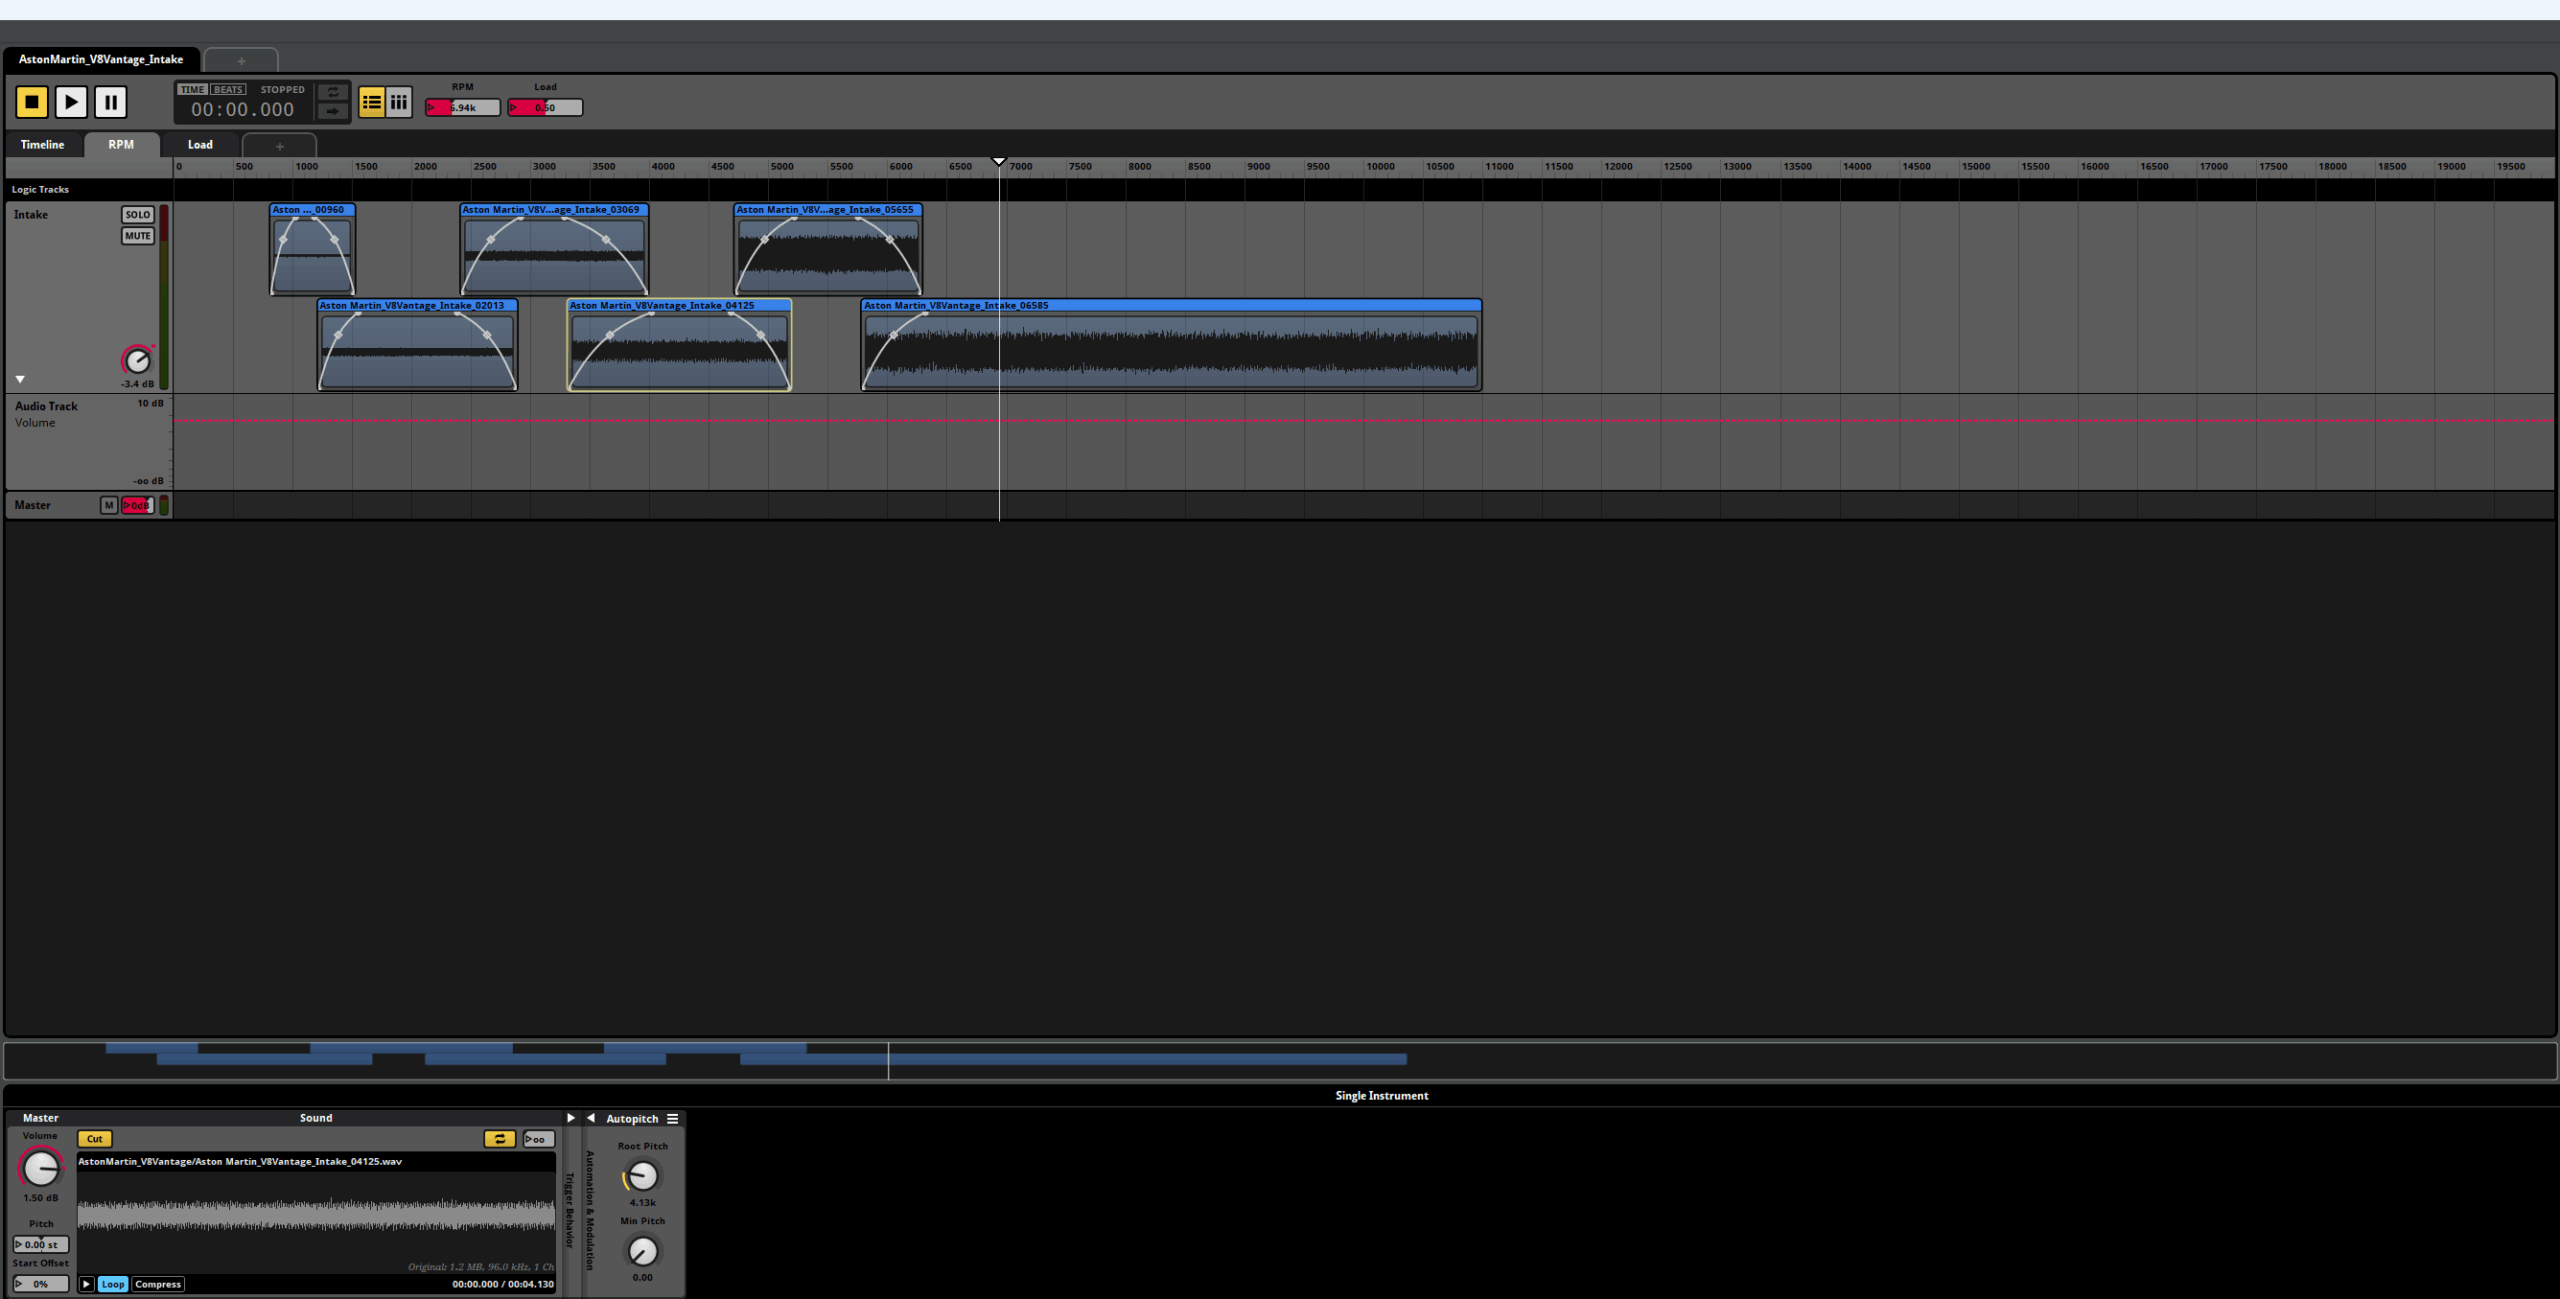Click the yellow loop icon in Sound panel

(499, 1139)
